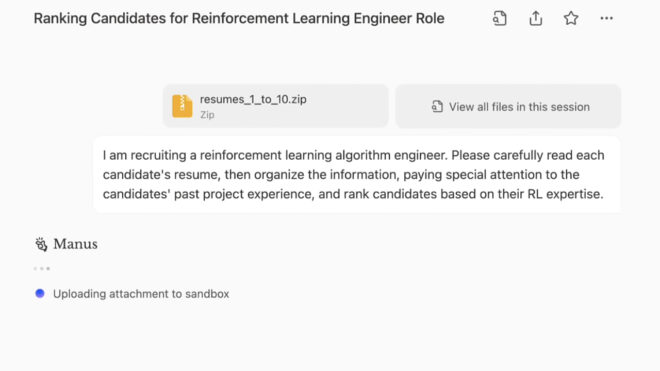Toggle the favorite star icon

[571, 18]
